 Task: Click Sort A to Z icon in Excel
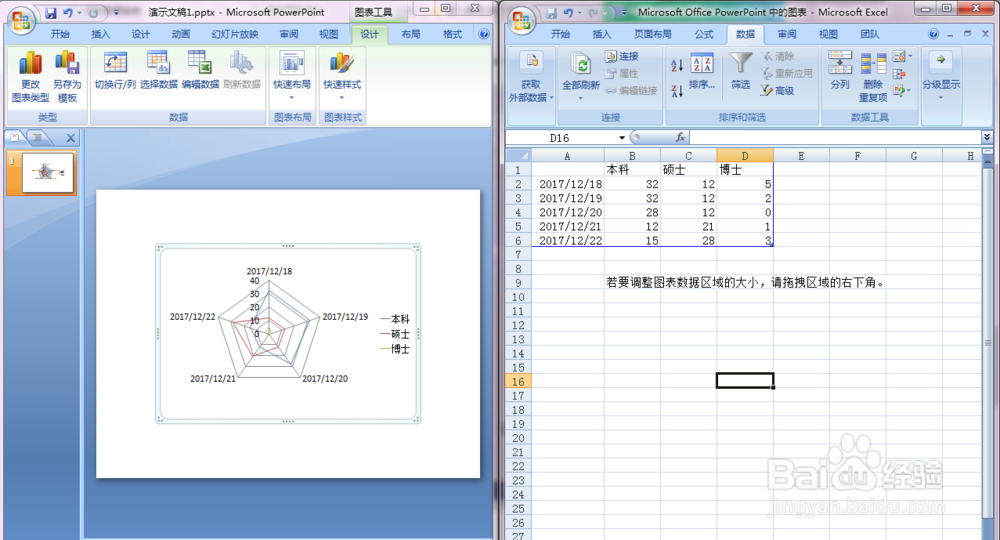(677, 64)
